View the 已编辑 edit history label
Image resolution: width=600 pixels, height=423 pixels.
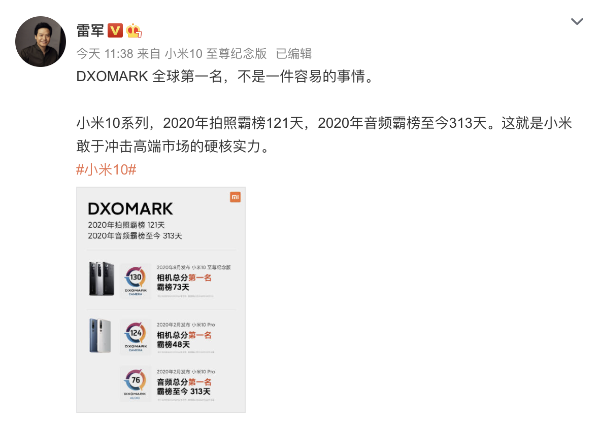click(x=293, y=54)
